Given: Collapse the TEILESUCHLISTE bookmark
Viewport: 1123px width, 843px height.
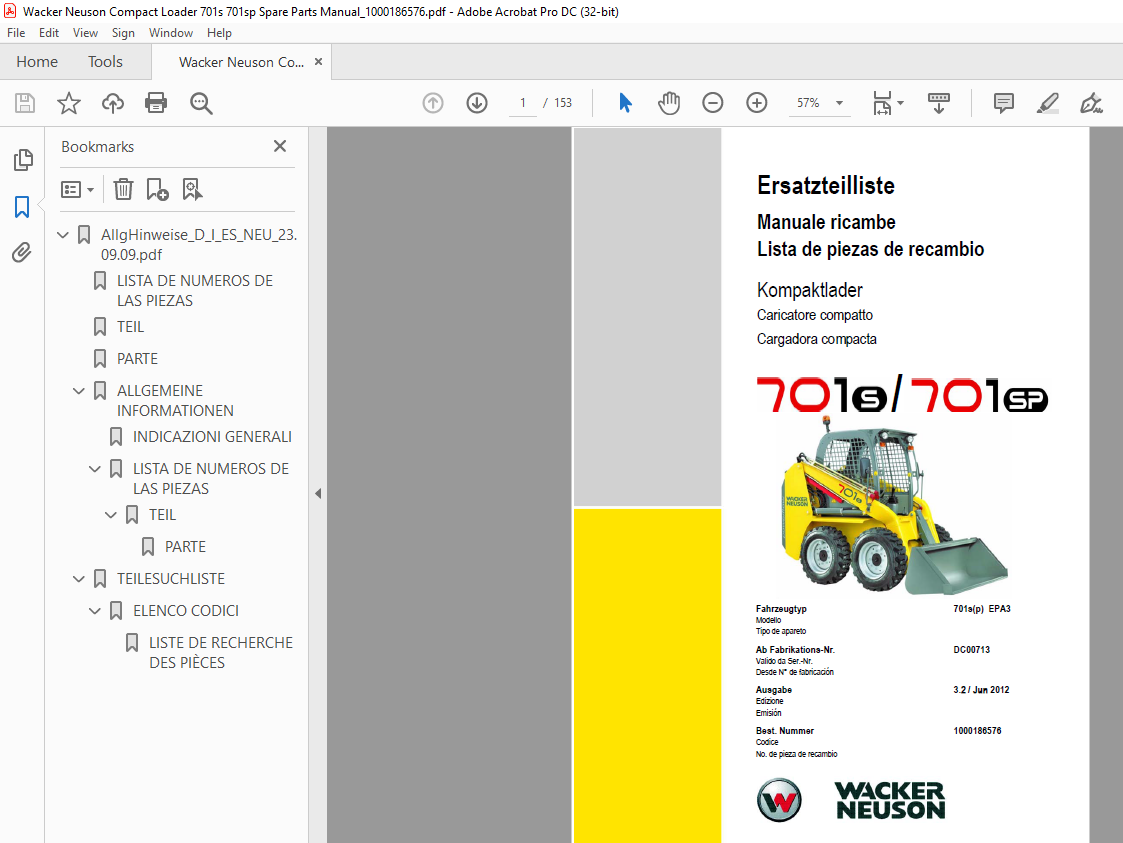Looking at the screenshot, I should click(79, 578).
